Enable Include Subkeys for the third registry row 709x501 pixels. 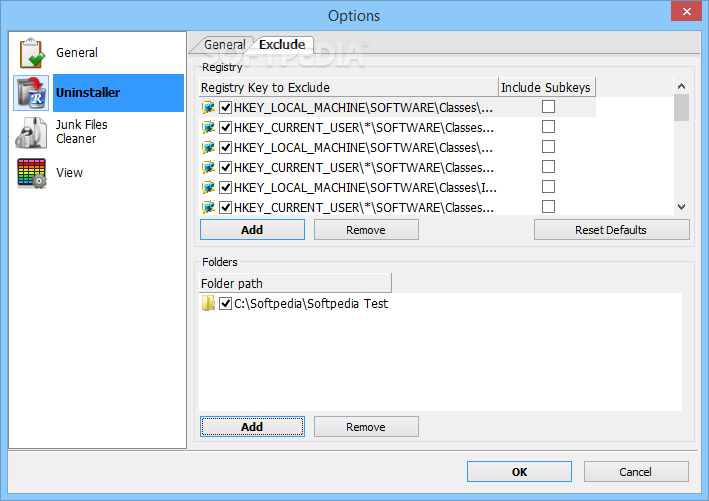pos(548,147)
